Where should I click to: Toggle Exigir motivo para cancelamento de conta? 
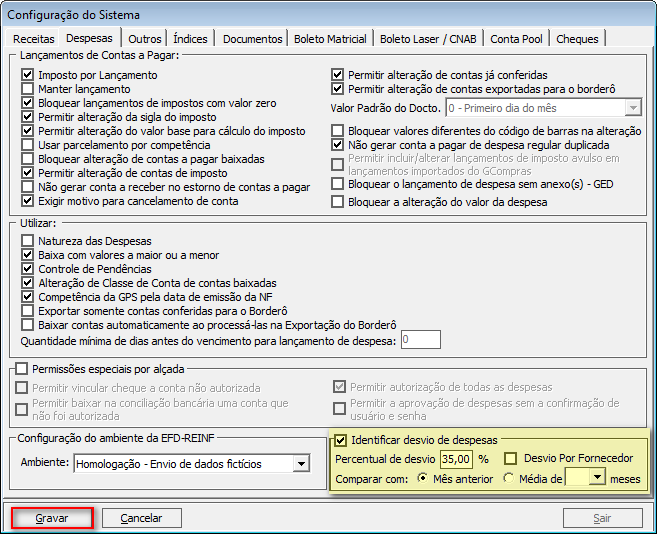coord(28,201)
